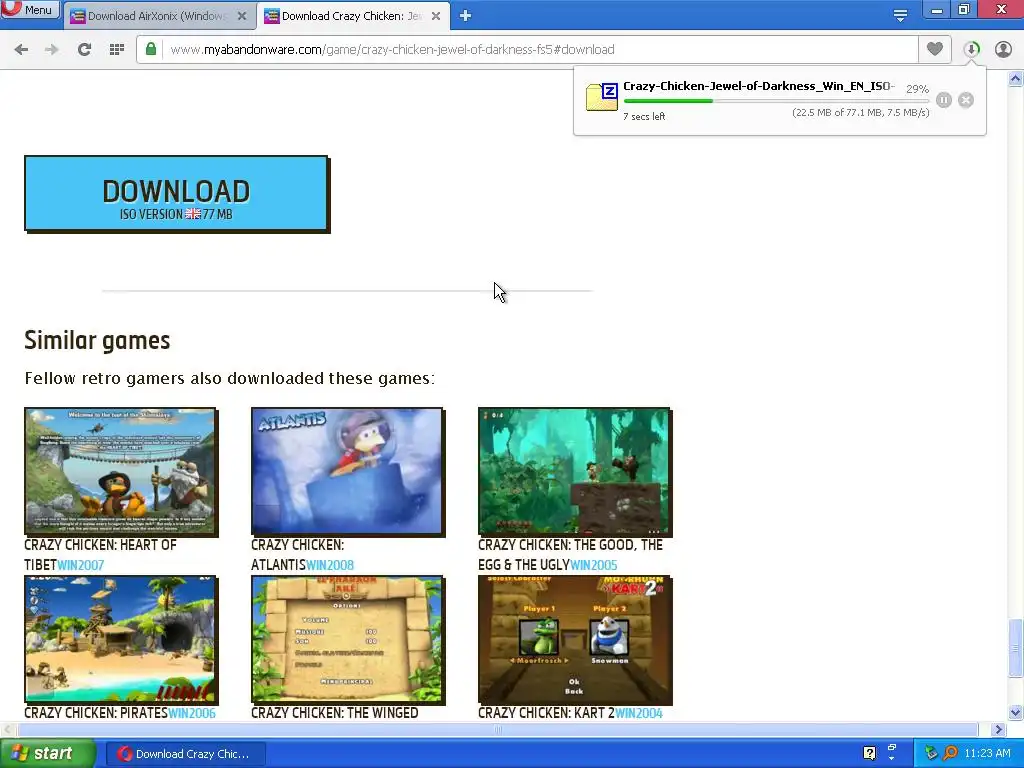Viewport: 1024px width, 768px height.
Task: Open Crazy Chicken: Kart 2 thumbnail
Action: 575,639
